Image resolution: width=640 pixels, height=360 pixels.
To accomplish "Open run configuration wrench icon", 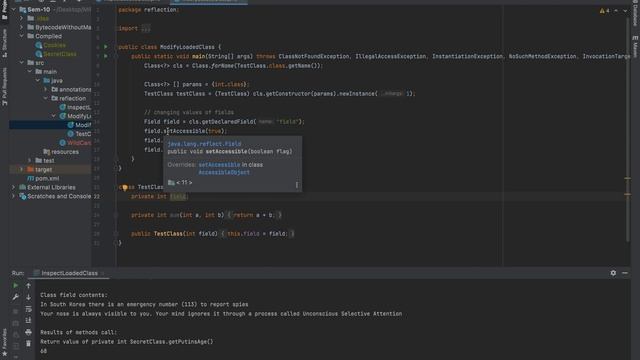I will click(x=15, y=297).
